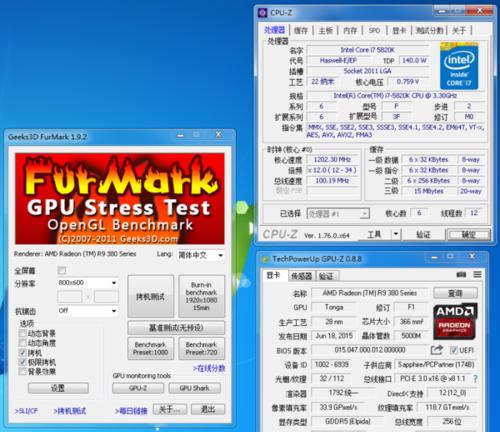Click the GPU-Z title bar icon

point(265,259)
